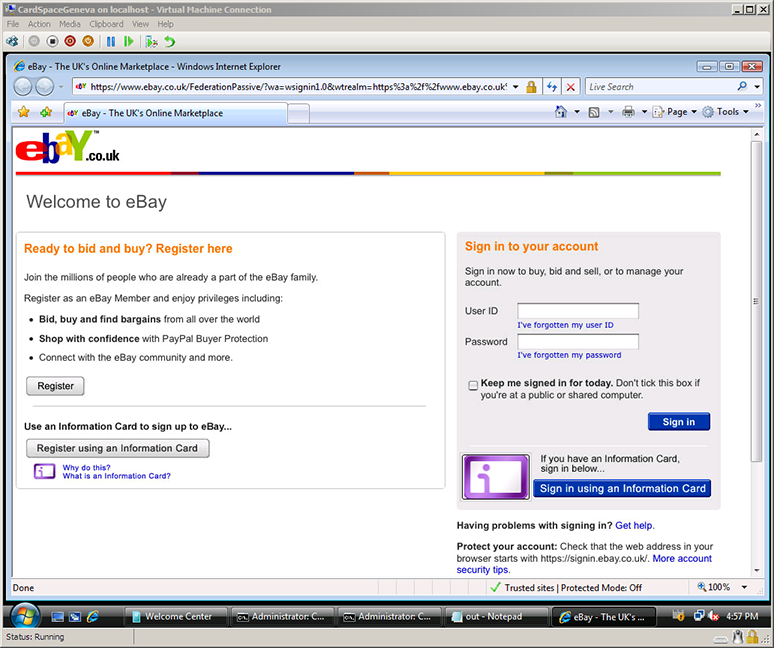Follow the I've forgotten my password link
This screenshot has width=774, height=648.
pos(569,355)
